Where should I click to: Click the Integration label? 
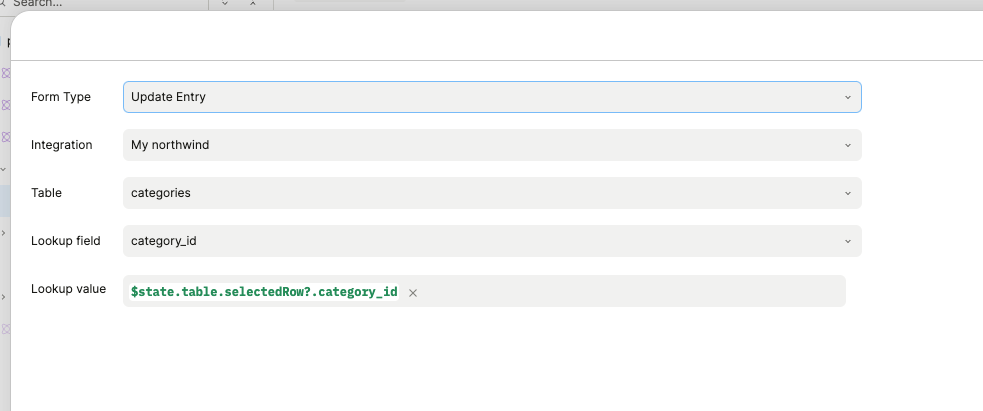tap(62, 145)
